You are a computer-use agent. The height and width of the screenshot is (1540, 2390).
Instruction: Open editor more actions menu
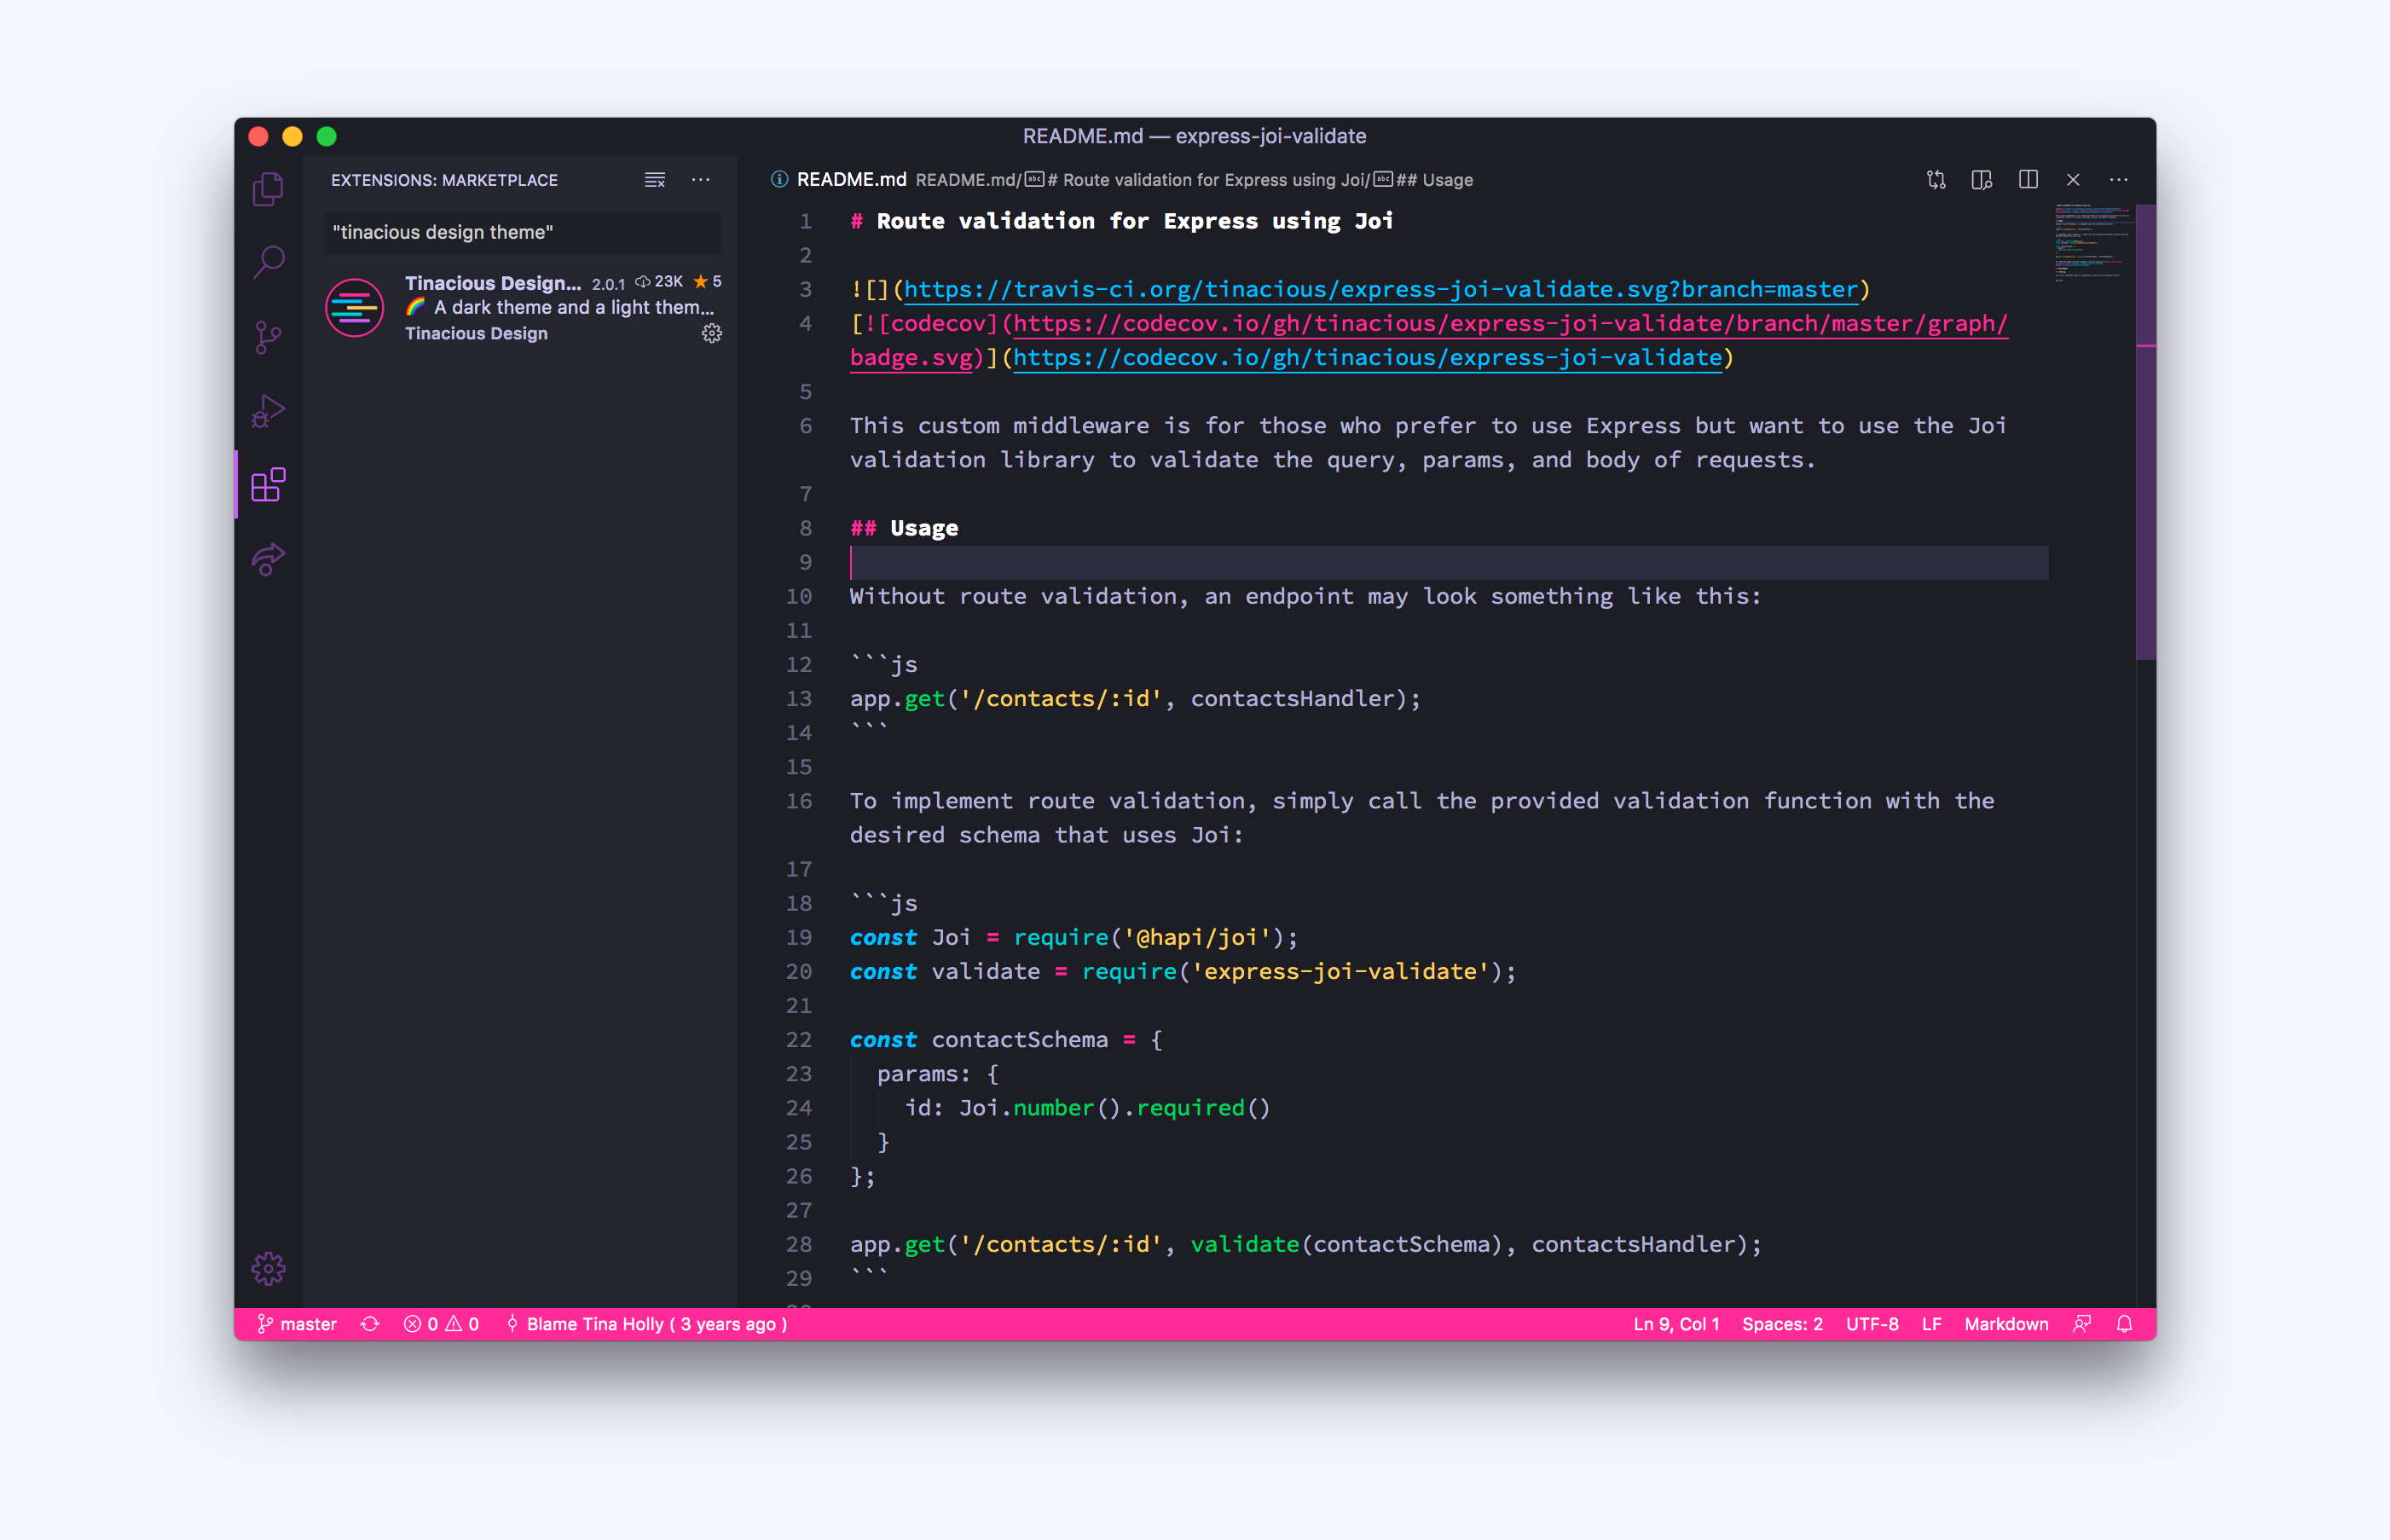click(2119, 180)
